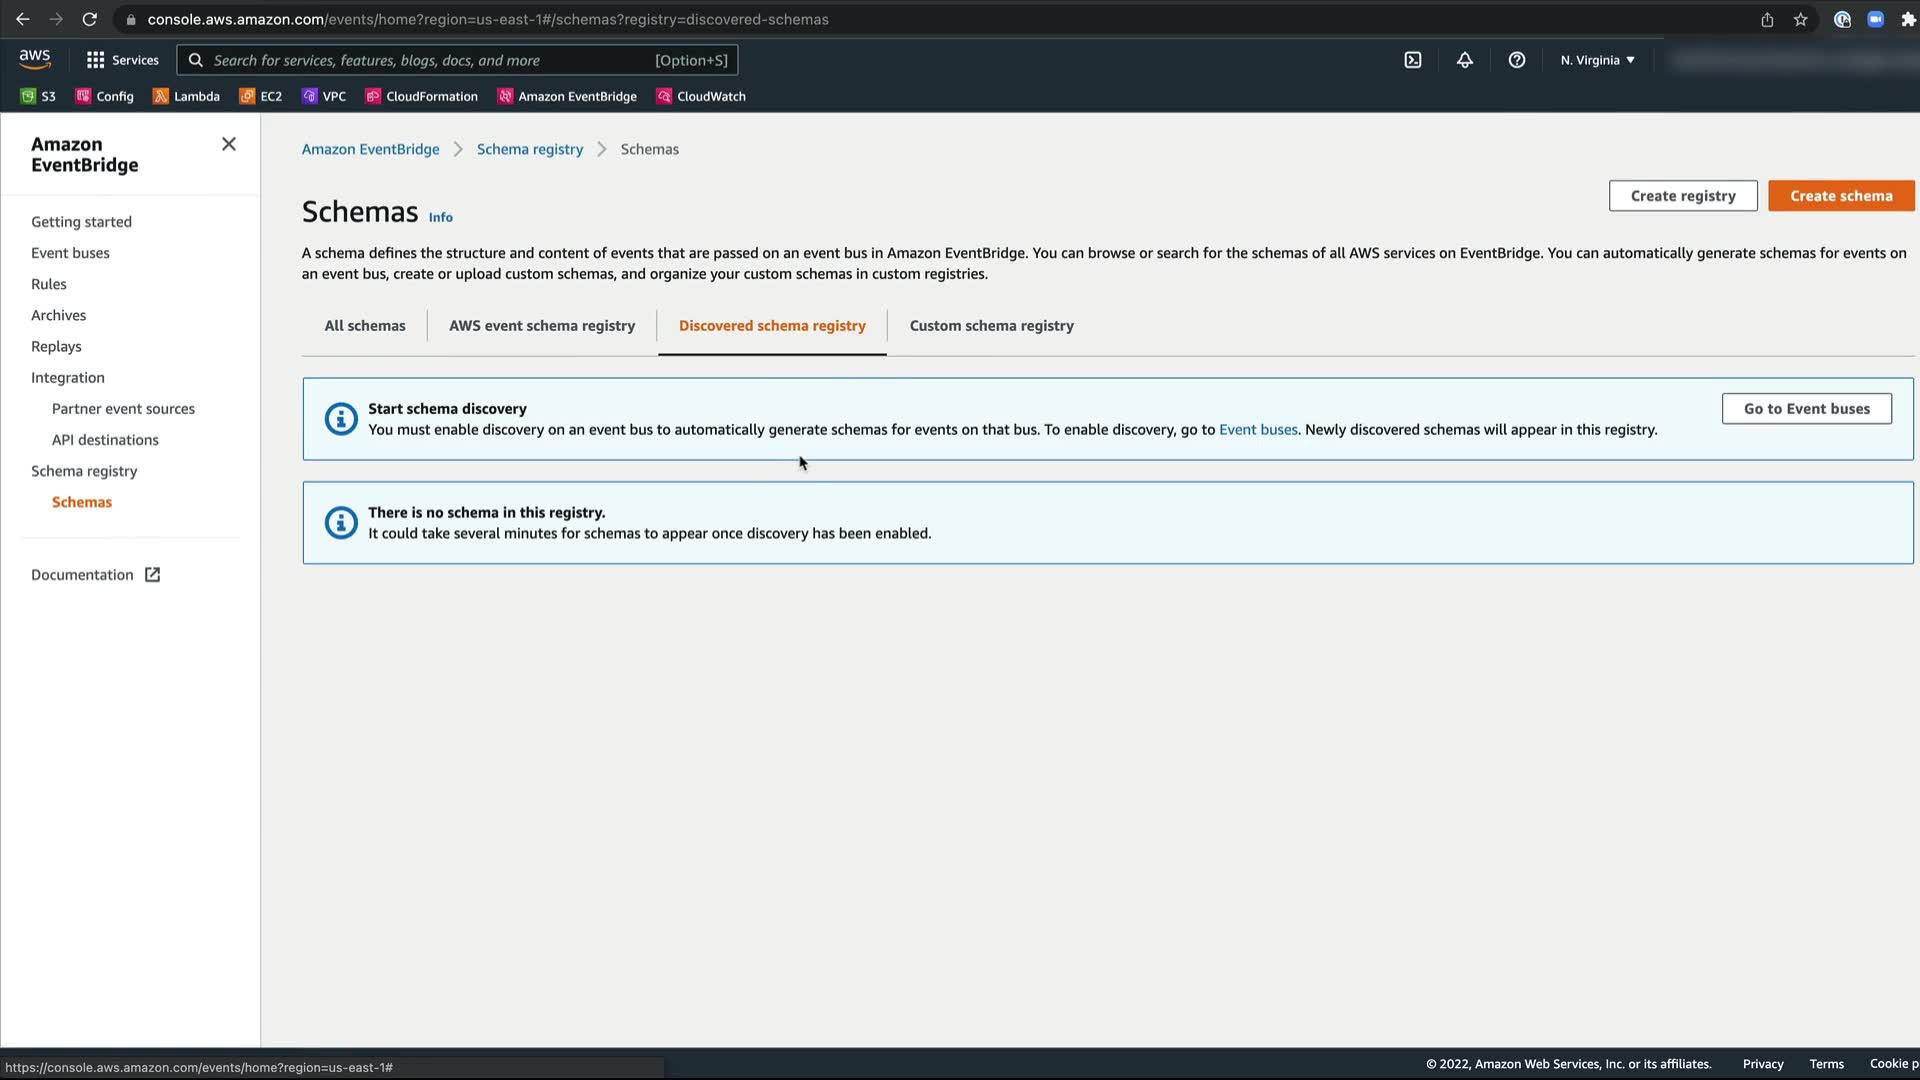1920x1080 pixels.
Task: Open Rules in the sidebar navigation
Action: [x=49, y=284]
